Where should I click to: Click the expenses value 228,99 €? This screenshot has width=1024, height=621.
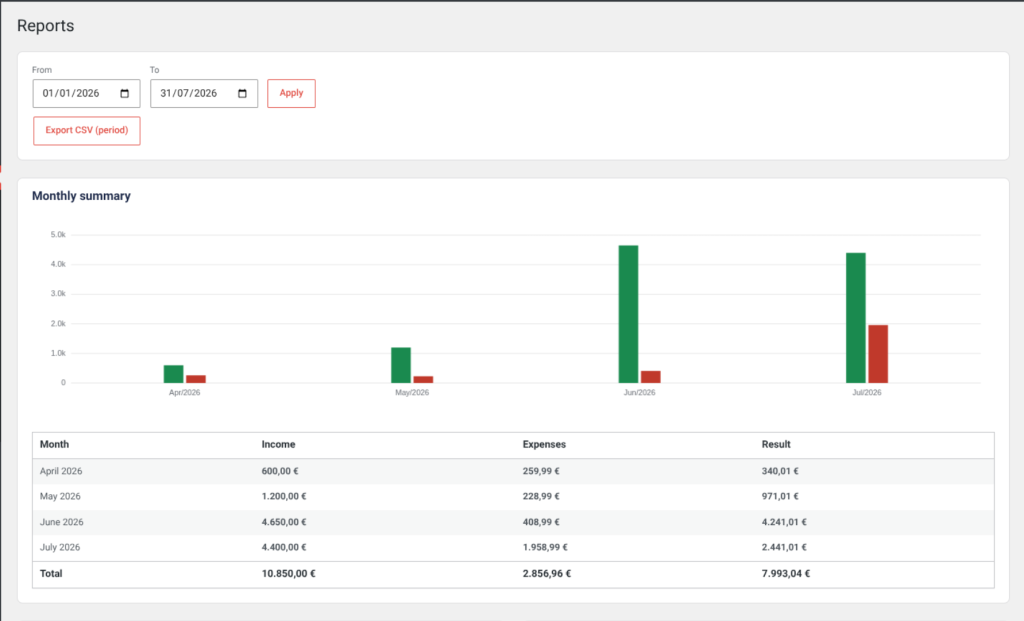click(541, 496)
